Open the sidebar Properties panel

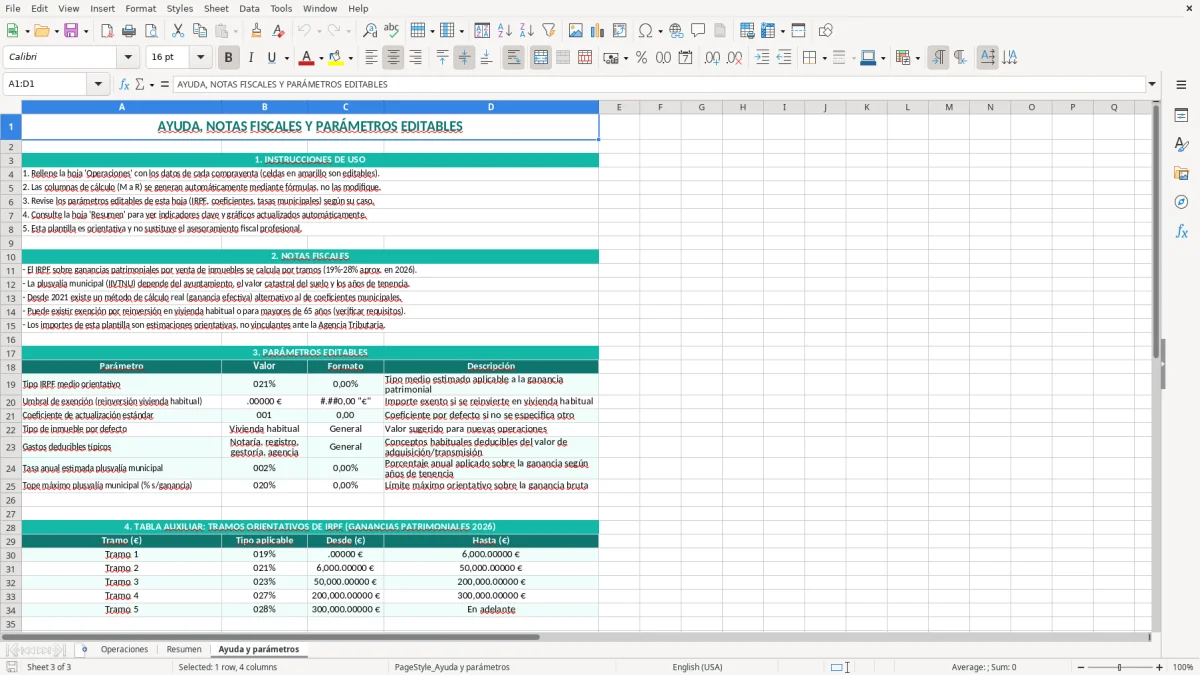1181,115
